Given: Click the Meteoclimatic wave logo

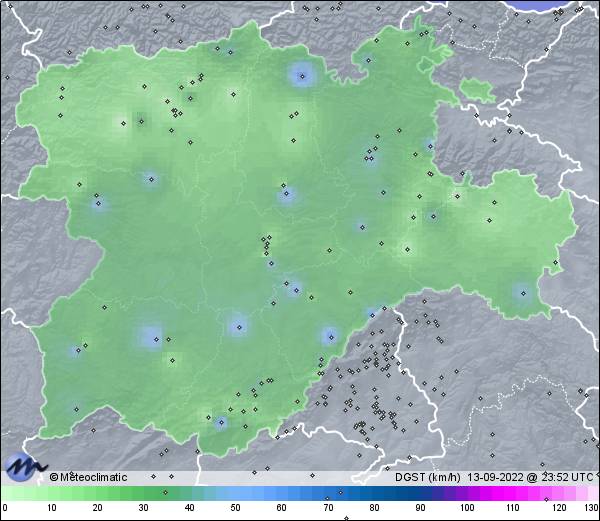Looking at the screenshot, I should 24,467.
